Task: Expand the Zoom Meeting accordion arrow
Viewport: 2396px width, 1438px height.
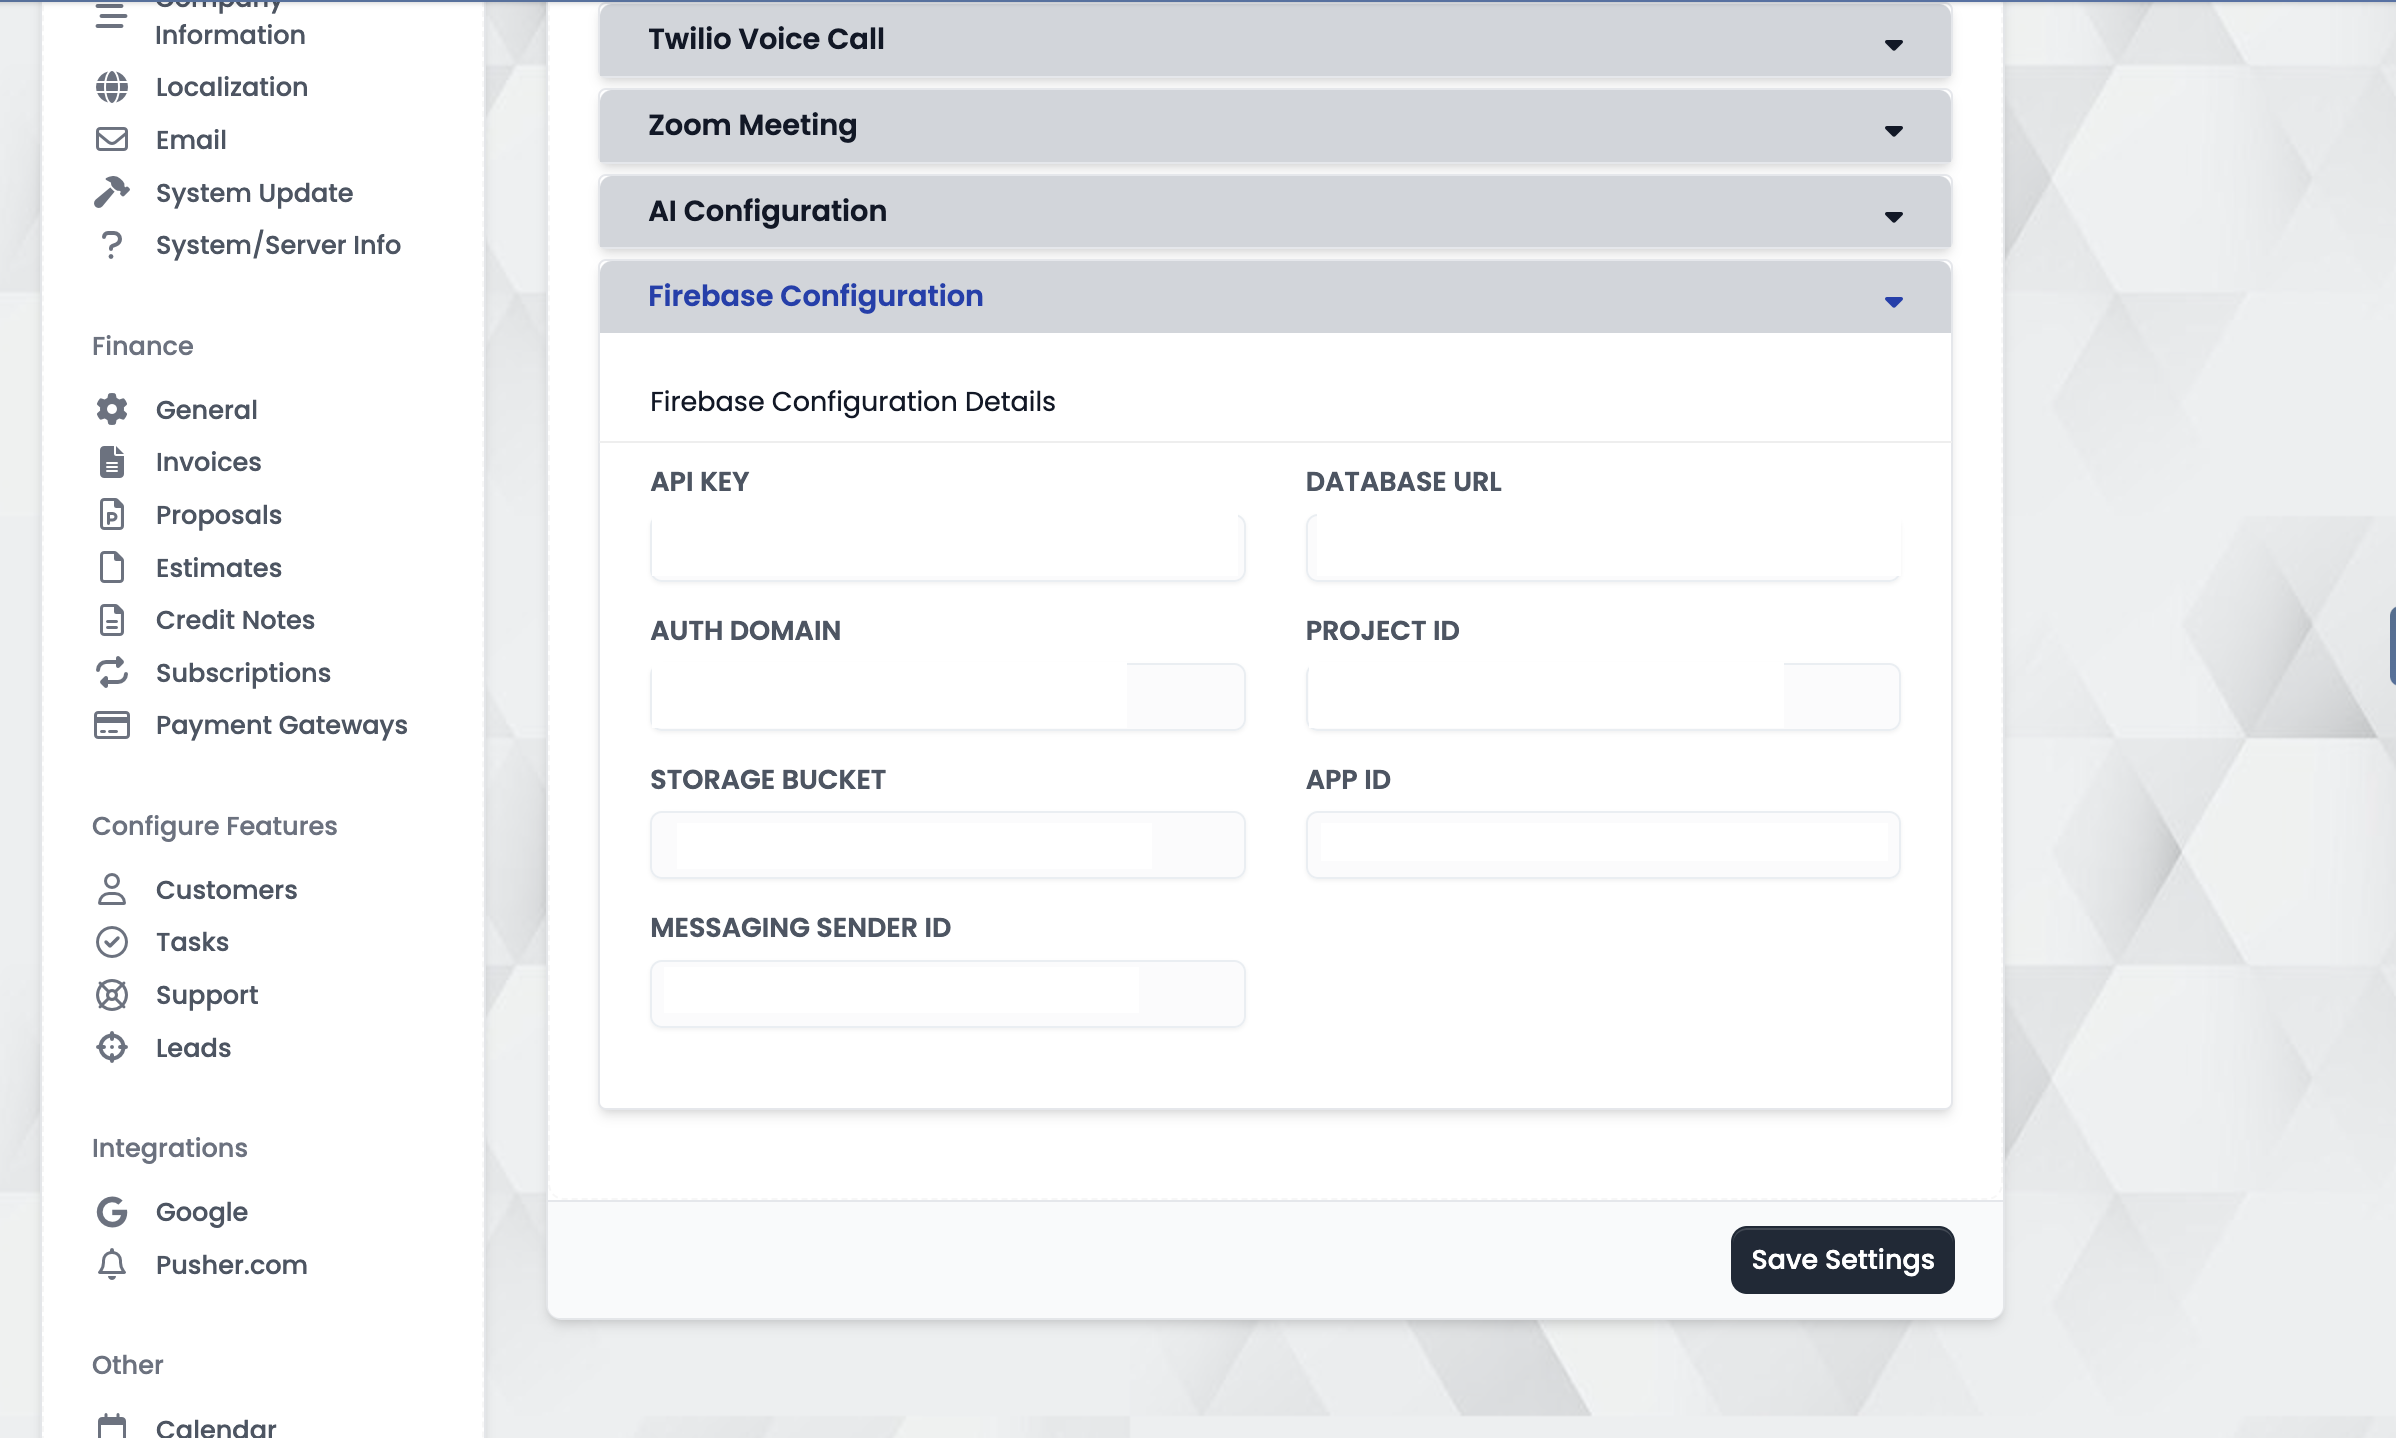Action: coord(1893,130)
